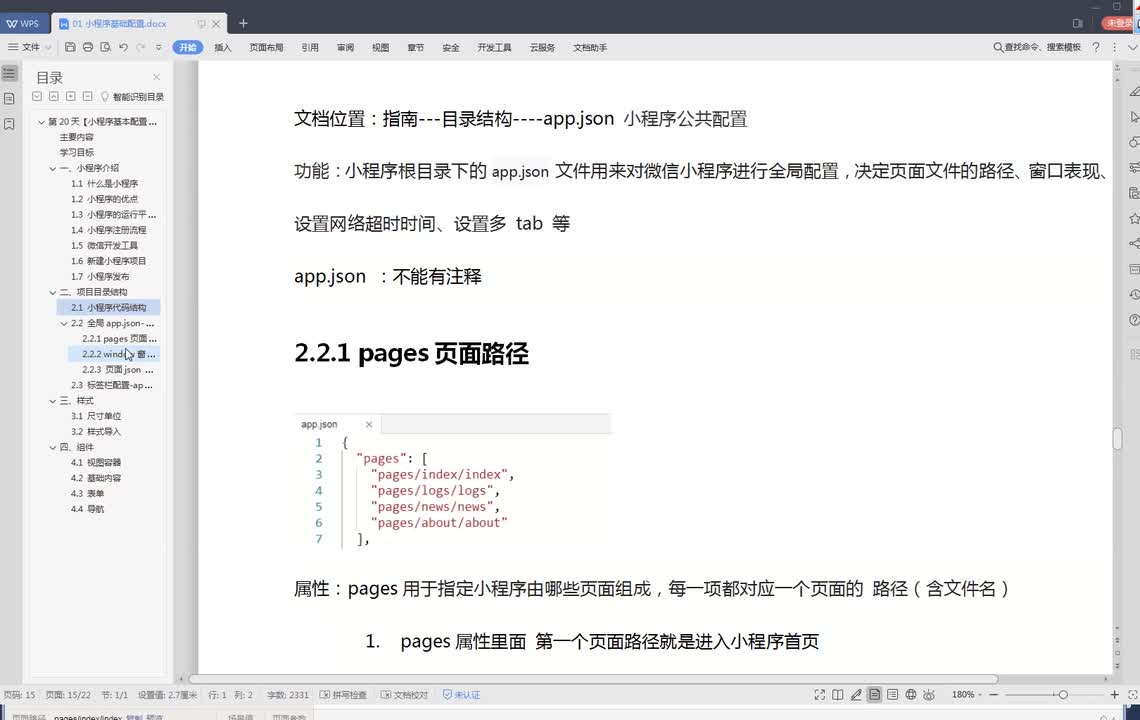Click the WPS home tab
This screenshot has width=1140, height=720.
click(x=23, y=24)
